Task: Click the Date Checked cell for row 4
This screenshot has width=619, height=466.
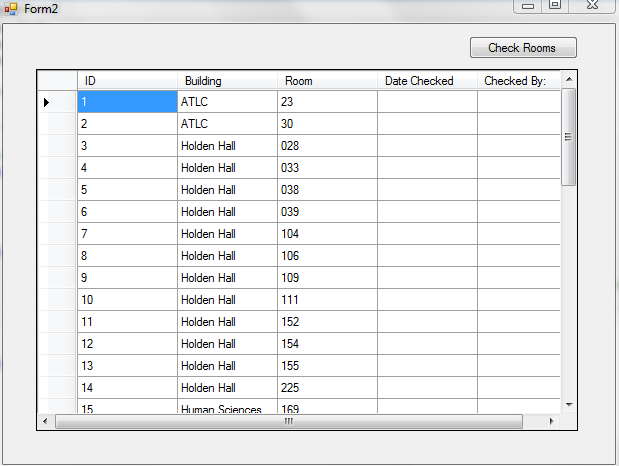Action: click(x=427, y=168)
